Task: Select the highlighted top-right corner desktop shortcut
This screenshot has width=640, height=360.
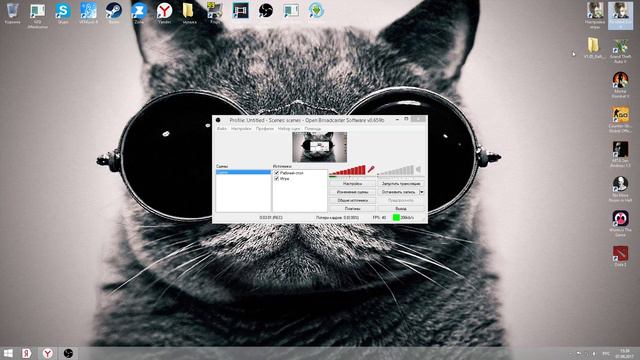Action: click(x=620, y=15)
